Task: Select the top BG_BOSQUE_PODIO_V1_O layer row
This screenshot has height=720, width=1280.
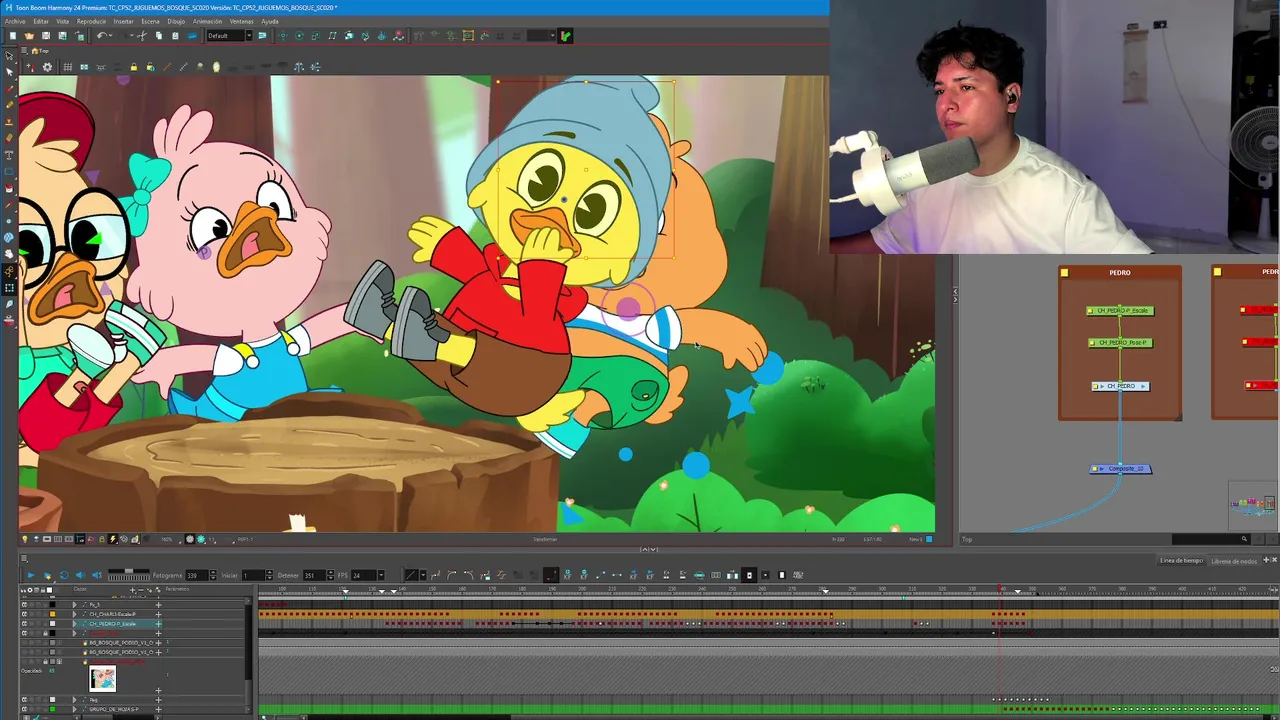Action: point(121,642)
